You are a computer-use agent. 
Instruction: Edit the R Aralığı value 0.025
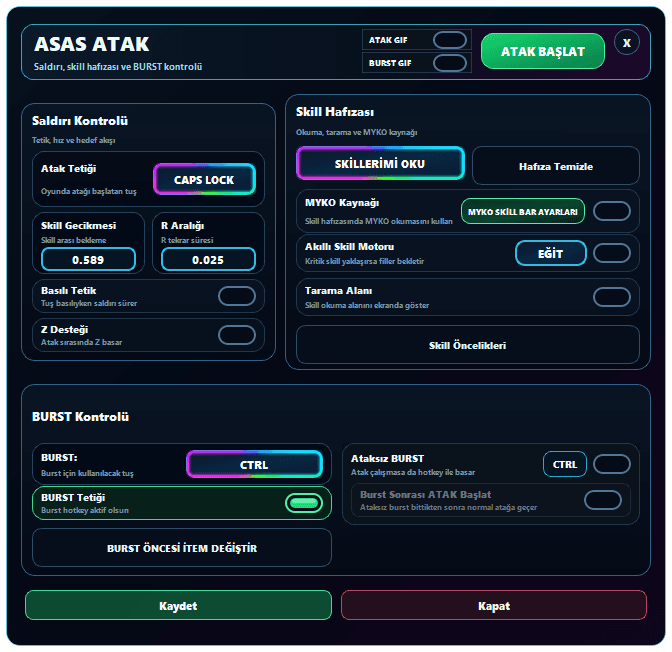click(x=208, y=259)
